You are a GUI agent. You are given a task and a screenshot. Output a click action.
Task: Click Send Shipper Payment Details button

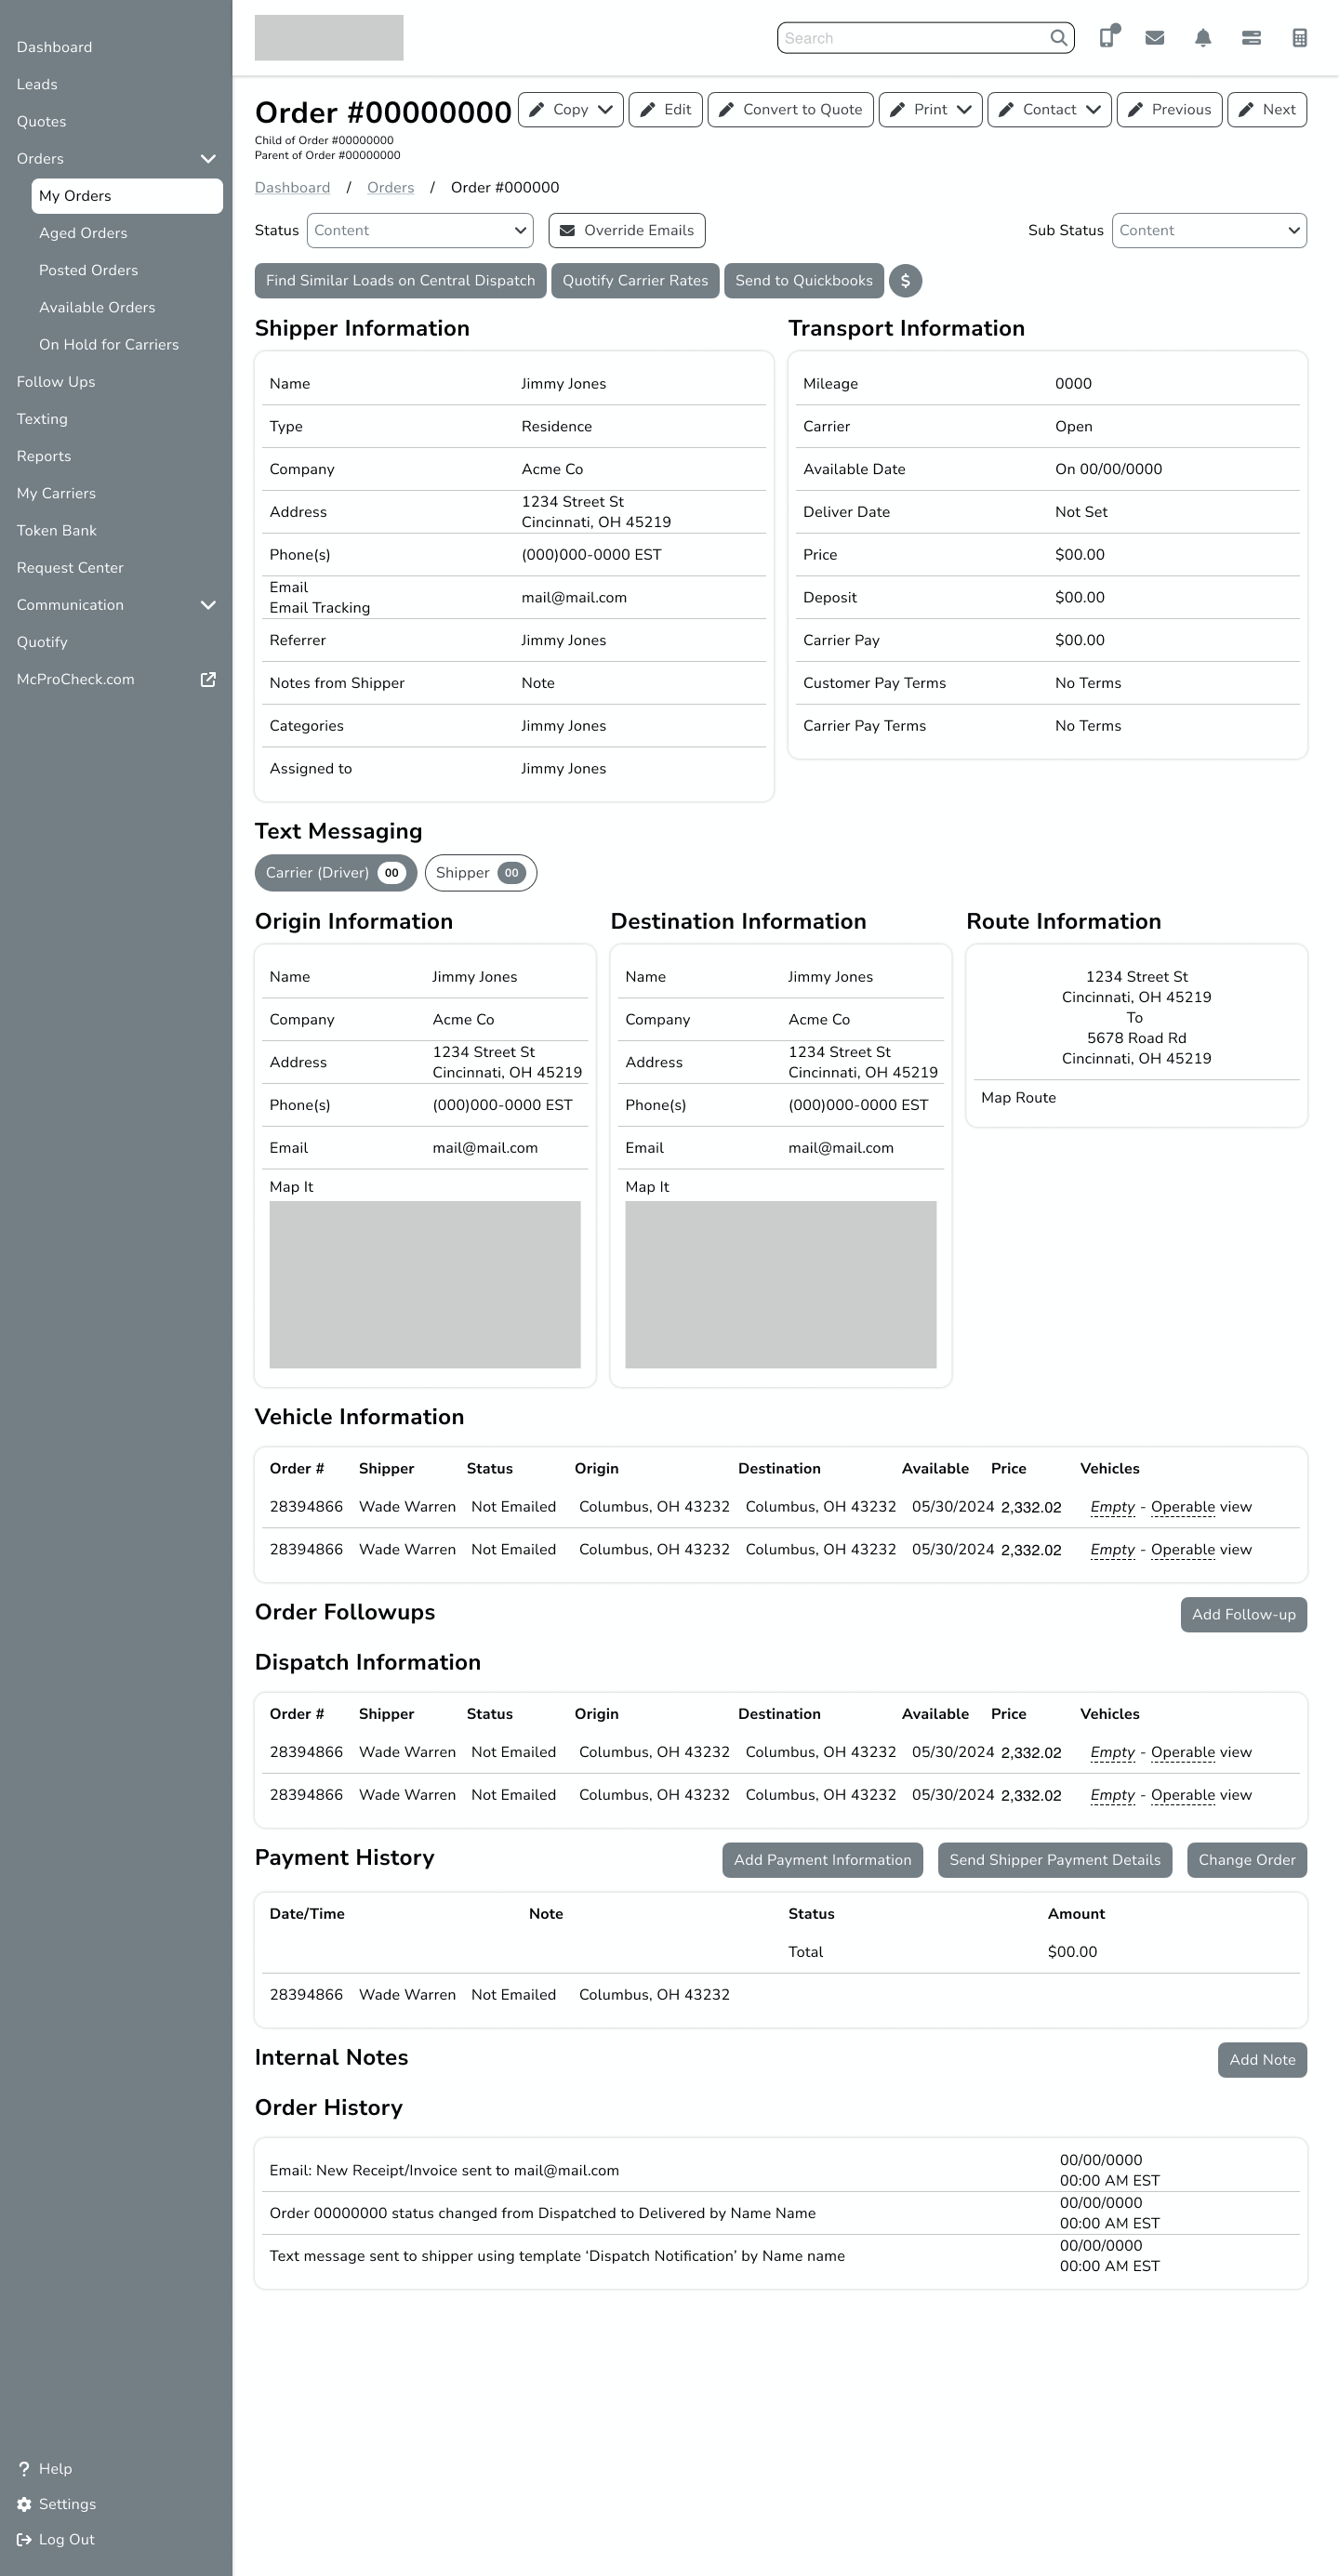pos(1055,1860)
